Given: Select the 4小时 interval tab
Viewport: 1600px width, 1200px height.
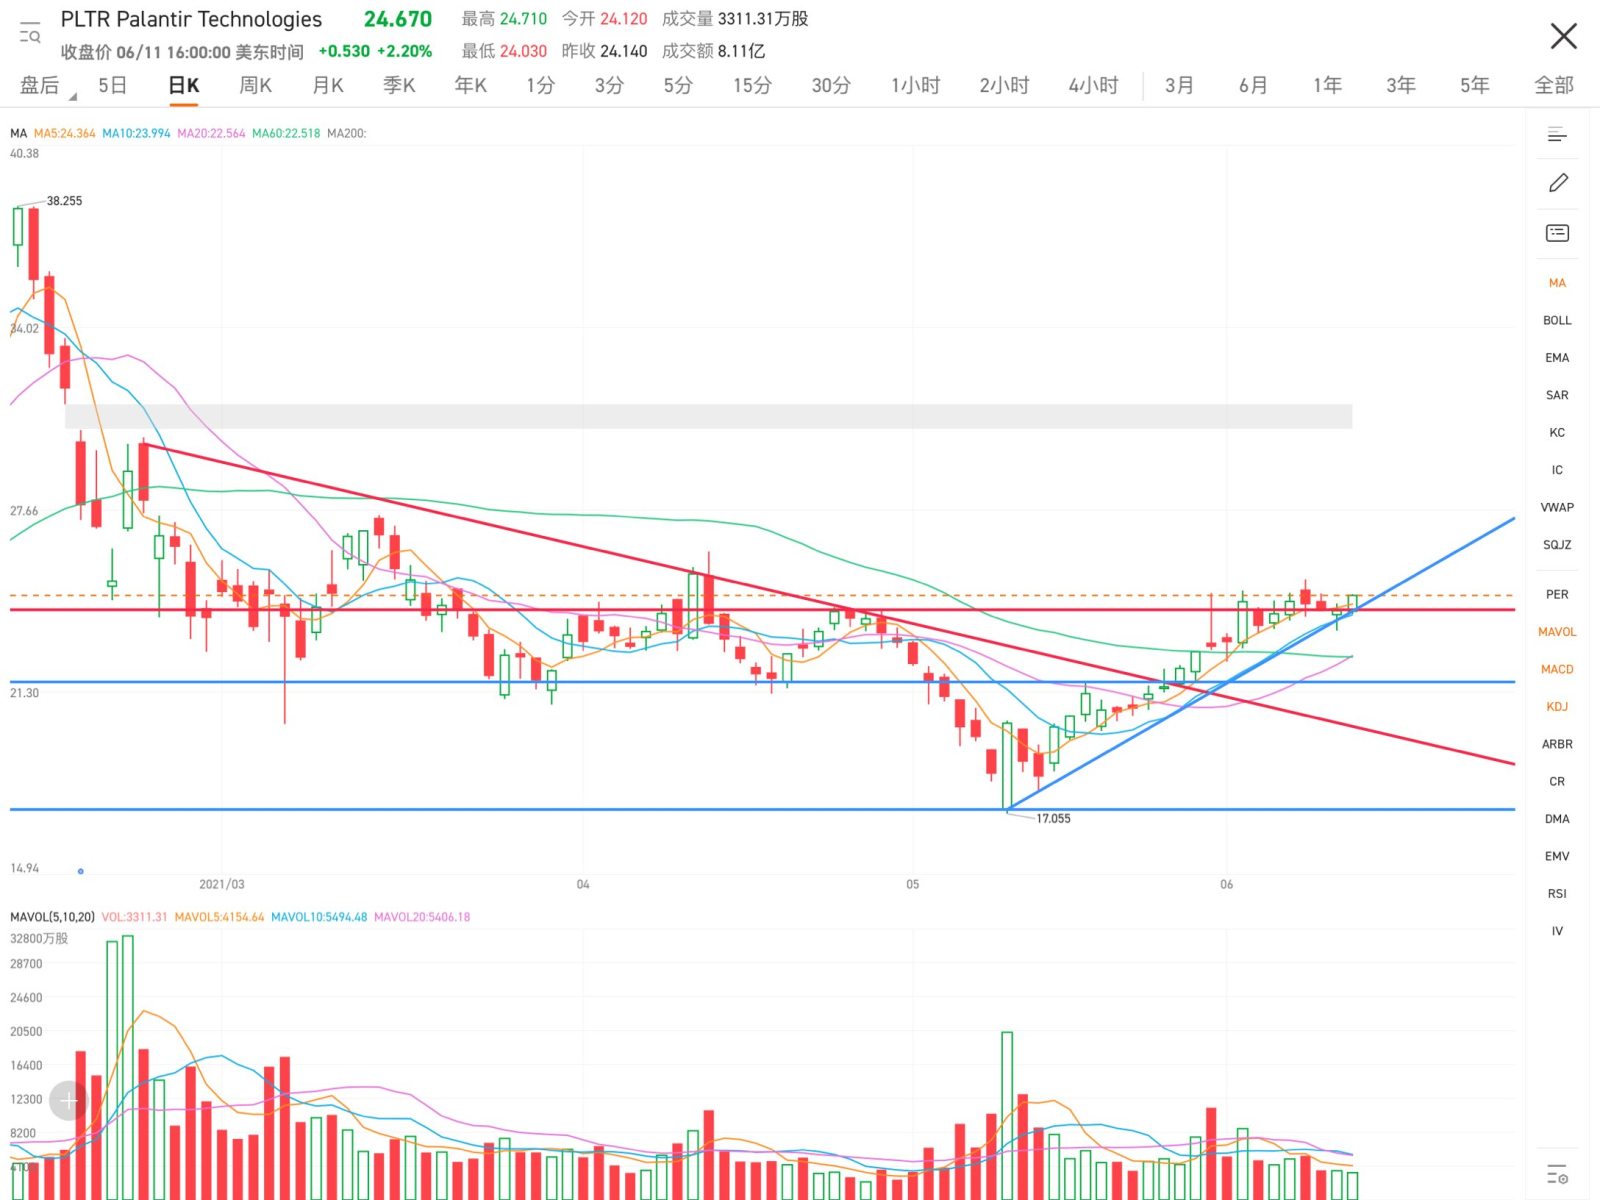Looking at the screenshot, I should [x=1093, y=86].
